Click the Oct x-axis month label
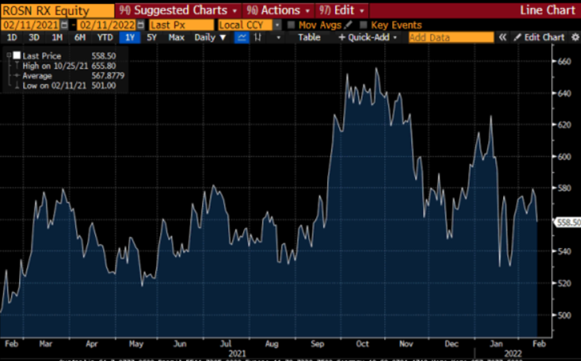581x361 pixels. click(362, 344)
